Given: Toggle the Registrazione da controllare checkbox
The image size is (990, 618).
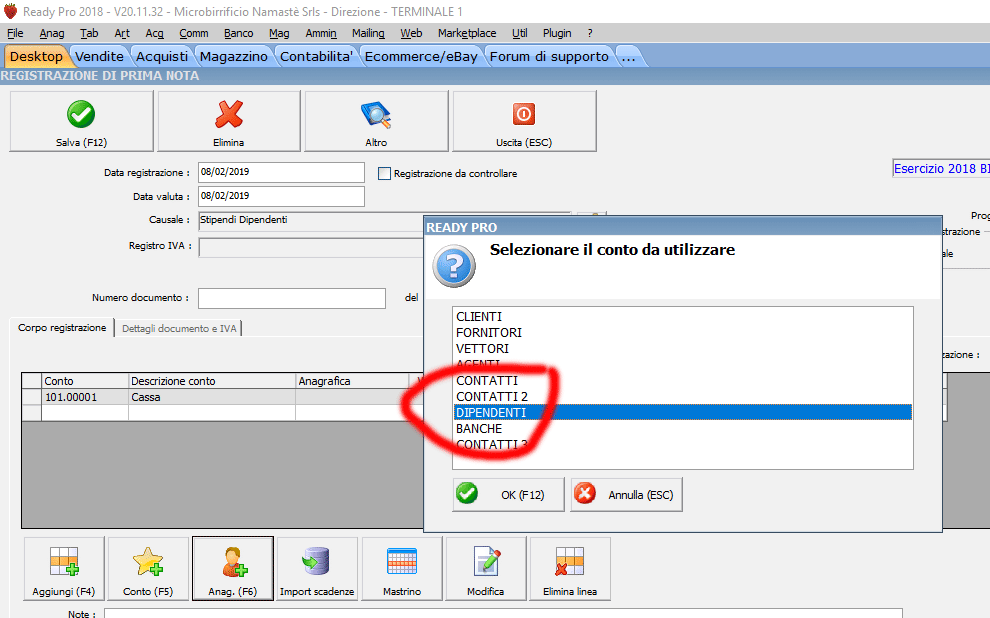Looking at the screenshot, I should [x=384, y=174].
